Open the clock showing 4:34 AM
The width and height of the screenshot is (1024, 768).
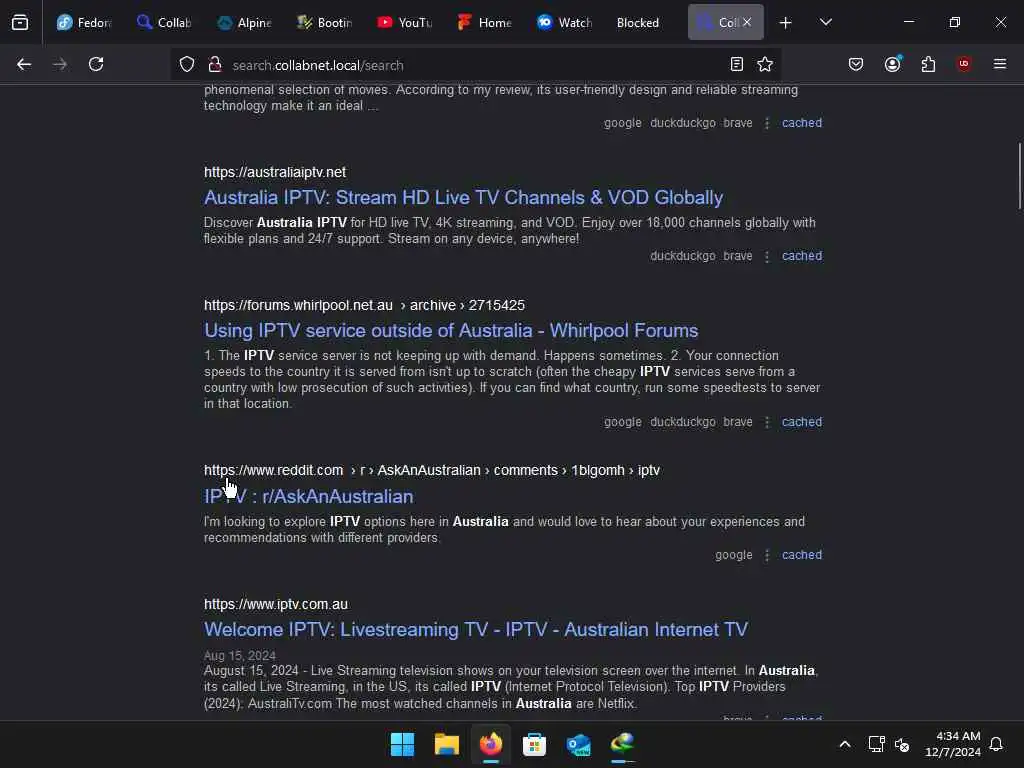click(x=952, y=744)
